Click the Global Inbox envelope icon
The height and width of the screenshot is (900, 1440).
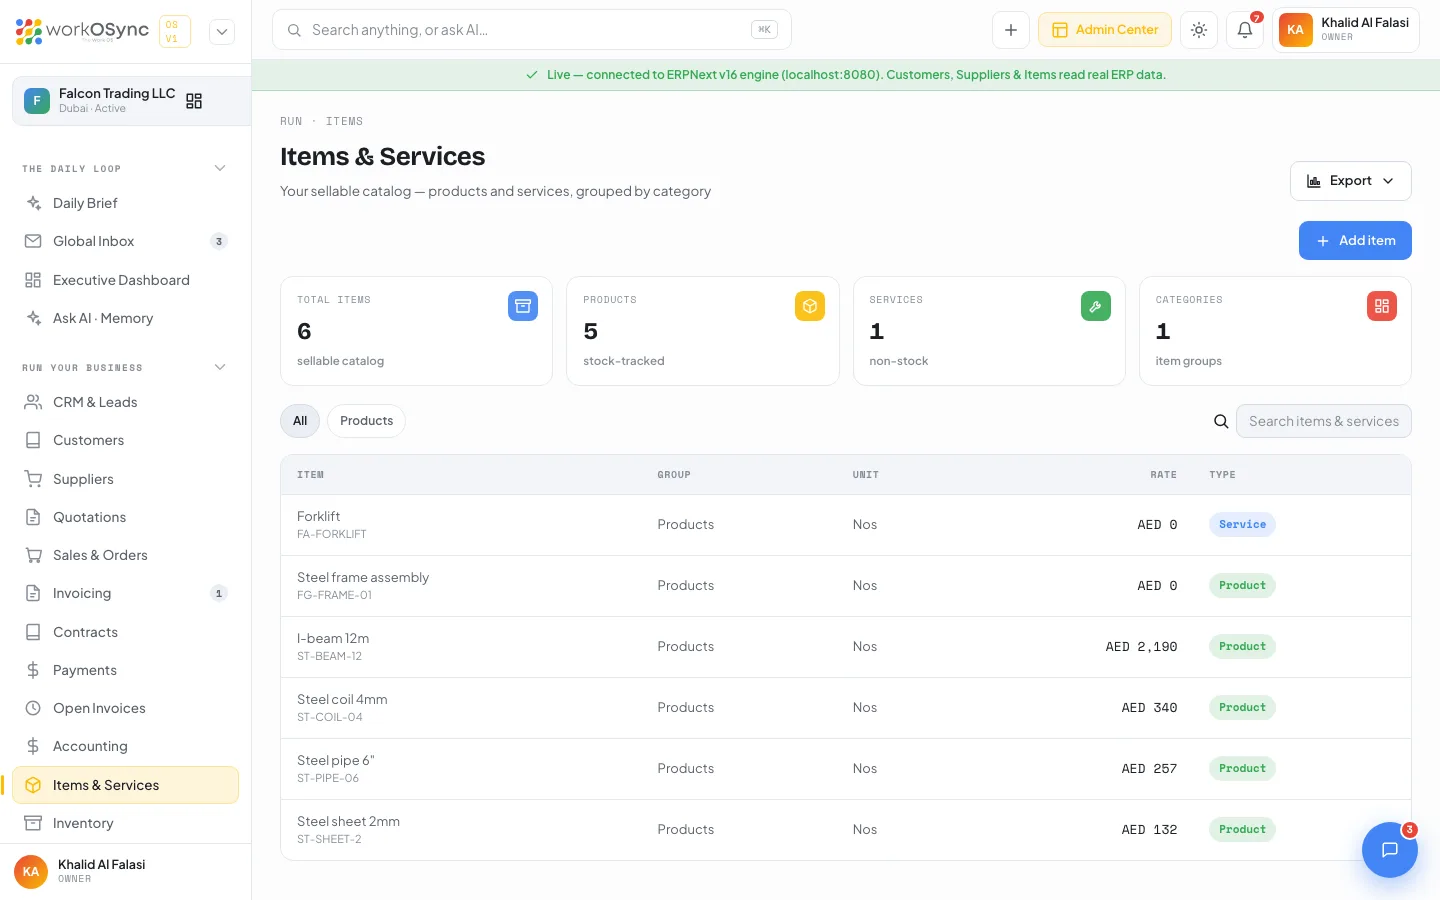click(33, 241)
